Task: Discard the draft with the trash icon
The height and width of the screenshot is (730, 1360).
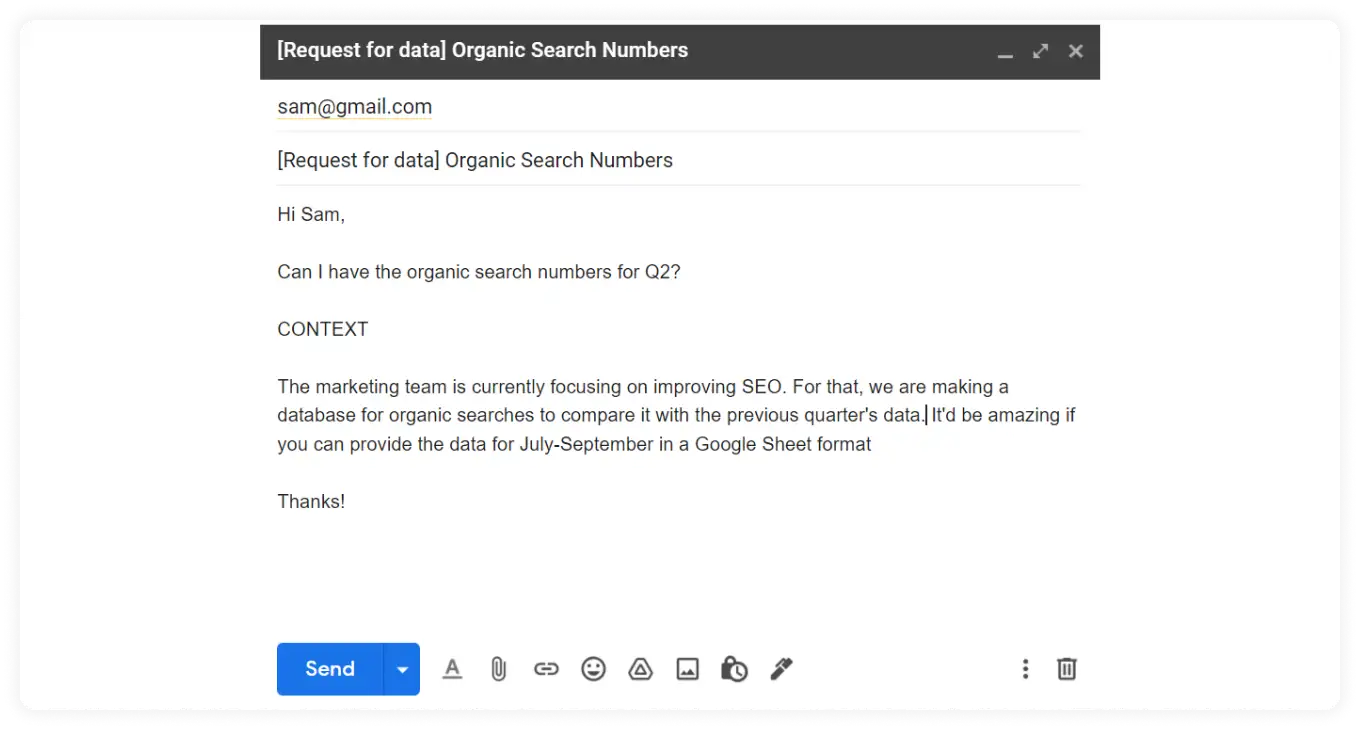Action: 1066,669
